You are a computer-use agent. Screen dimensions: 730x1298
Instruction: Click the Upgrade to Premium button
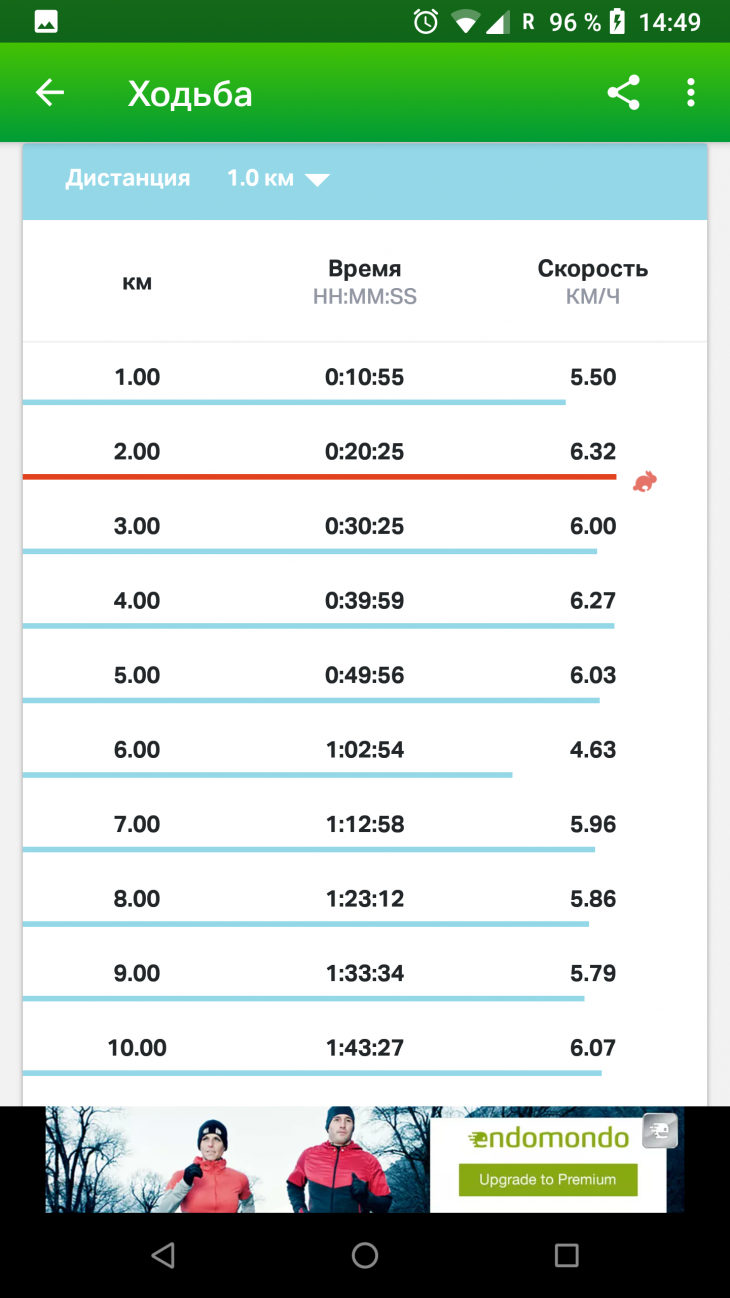coord(547,1180)
